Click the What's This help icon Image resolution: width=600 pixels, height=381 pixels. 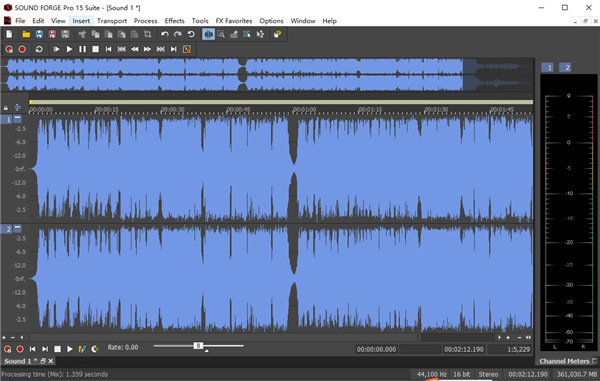(277, 34)
